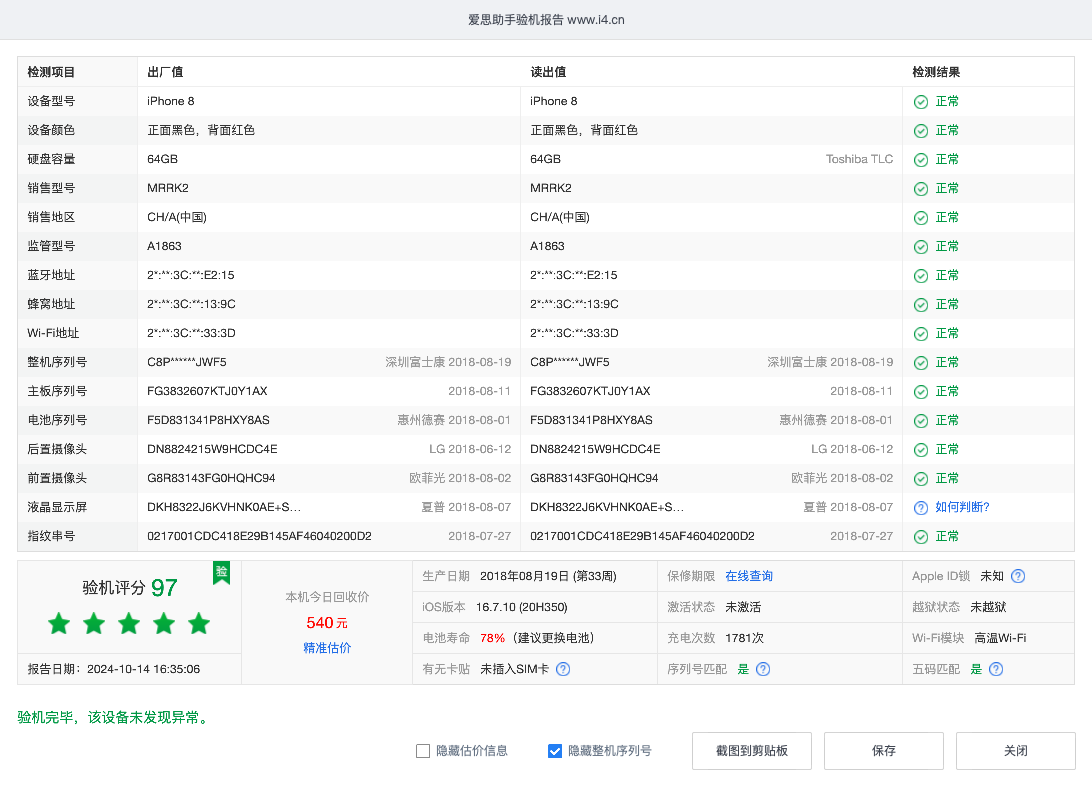The height and width of the screenshot is (786, 1092).
Task: Click the 激活状态 未激活 value
Action: [743, 607]
